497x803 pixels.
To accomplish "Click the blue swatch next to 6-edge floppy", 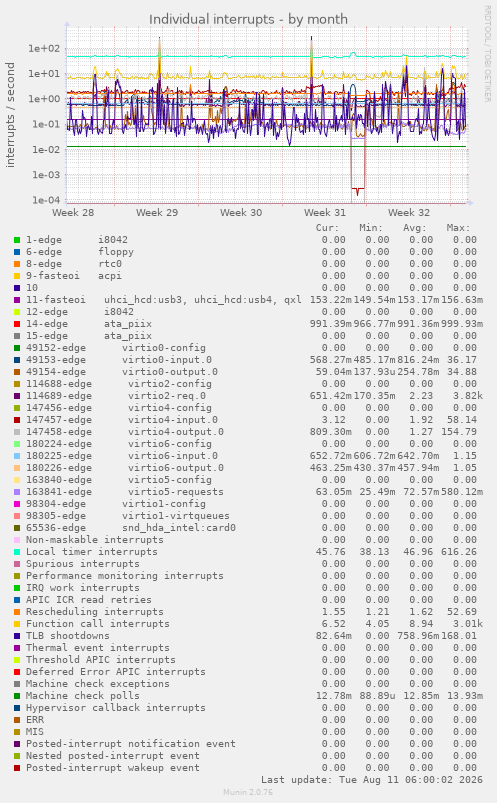I will point(17,252).
